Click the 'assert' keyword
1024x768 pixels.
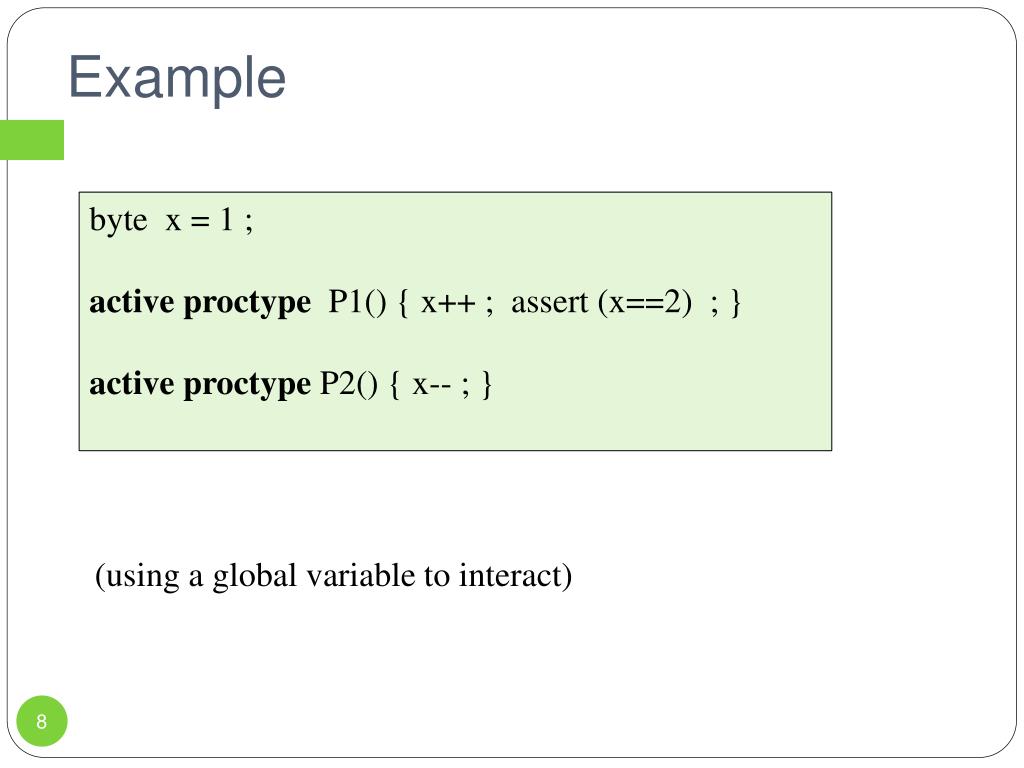(x=549, y=303)
